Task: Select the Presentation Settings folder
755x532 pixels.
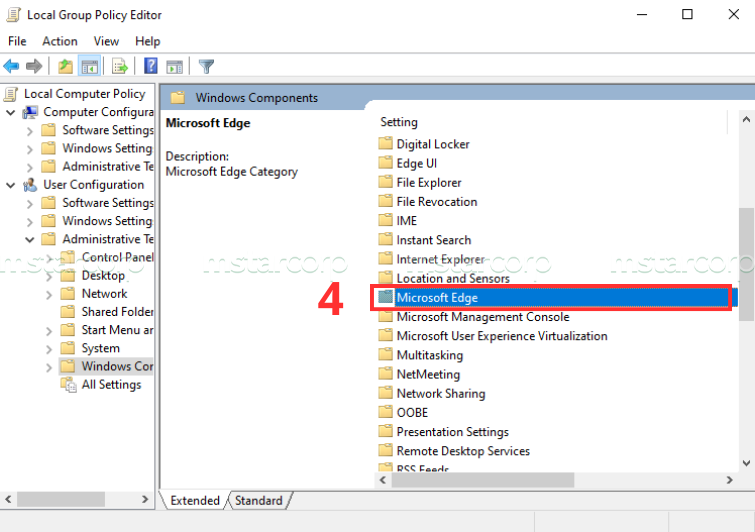Action: [x=453, y=432]
